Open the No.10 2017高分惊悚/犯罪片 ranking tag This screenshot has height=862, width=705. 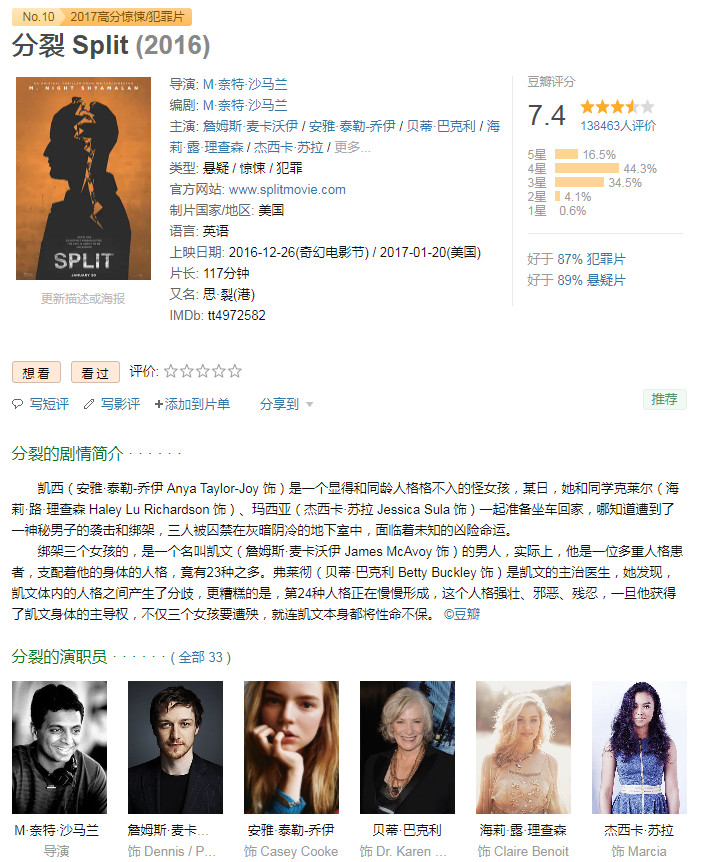102,16
